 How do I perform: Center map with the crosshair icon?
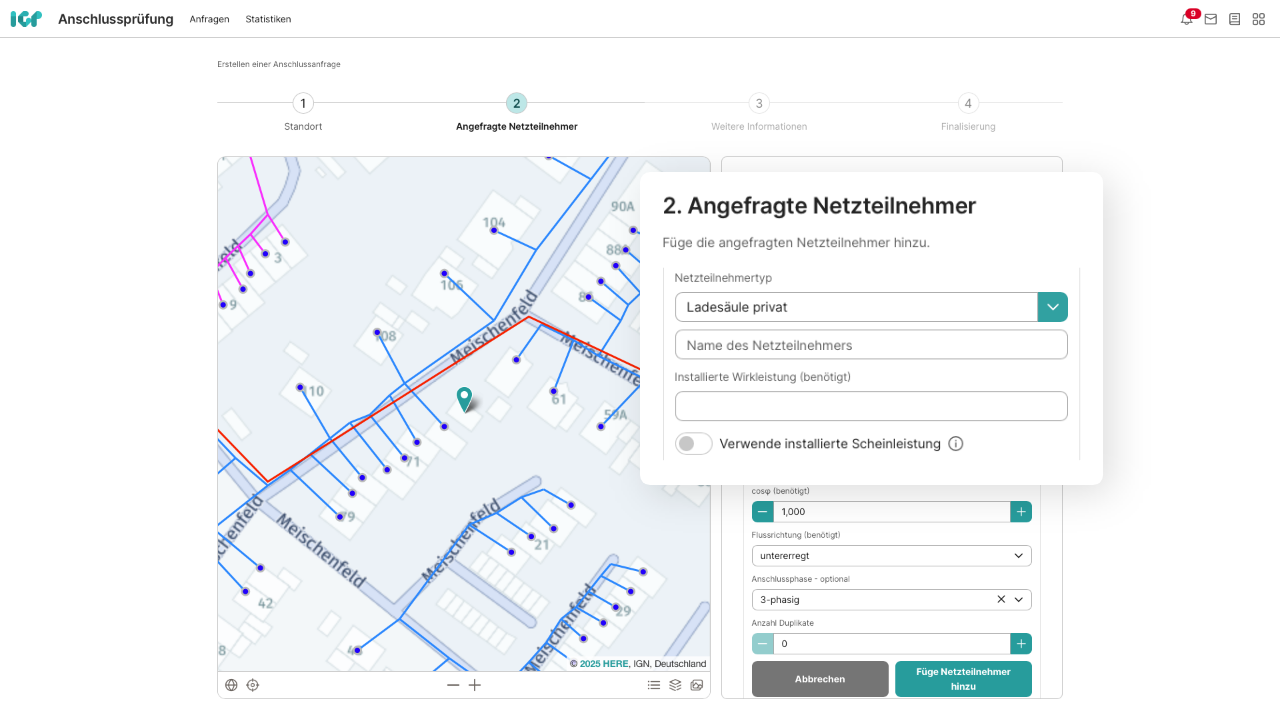253,685
